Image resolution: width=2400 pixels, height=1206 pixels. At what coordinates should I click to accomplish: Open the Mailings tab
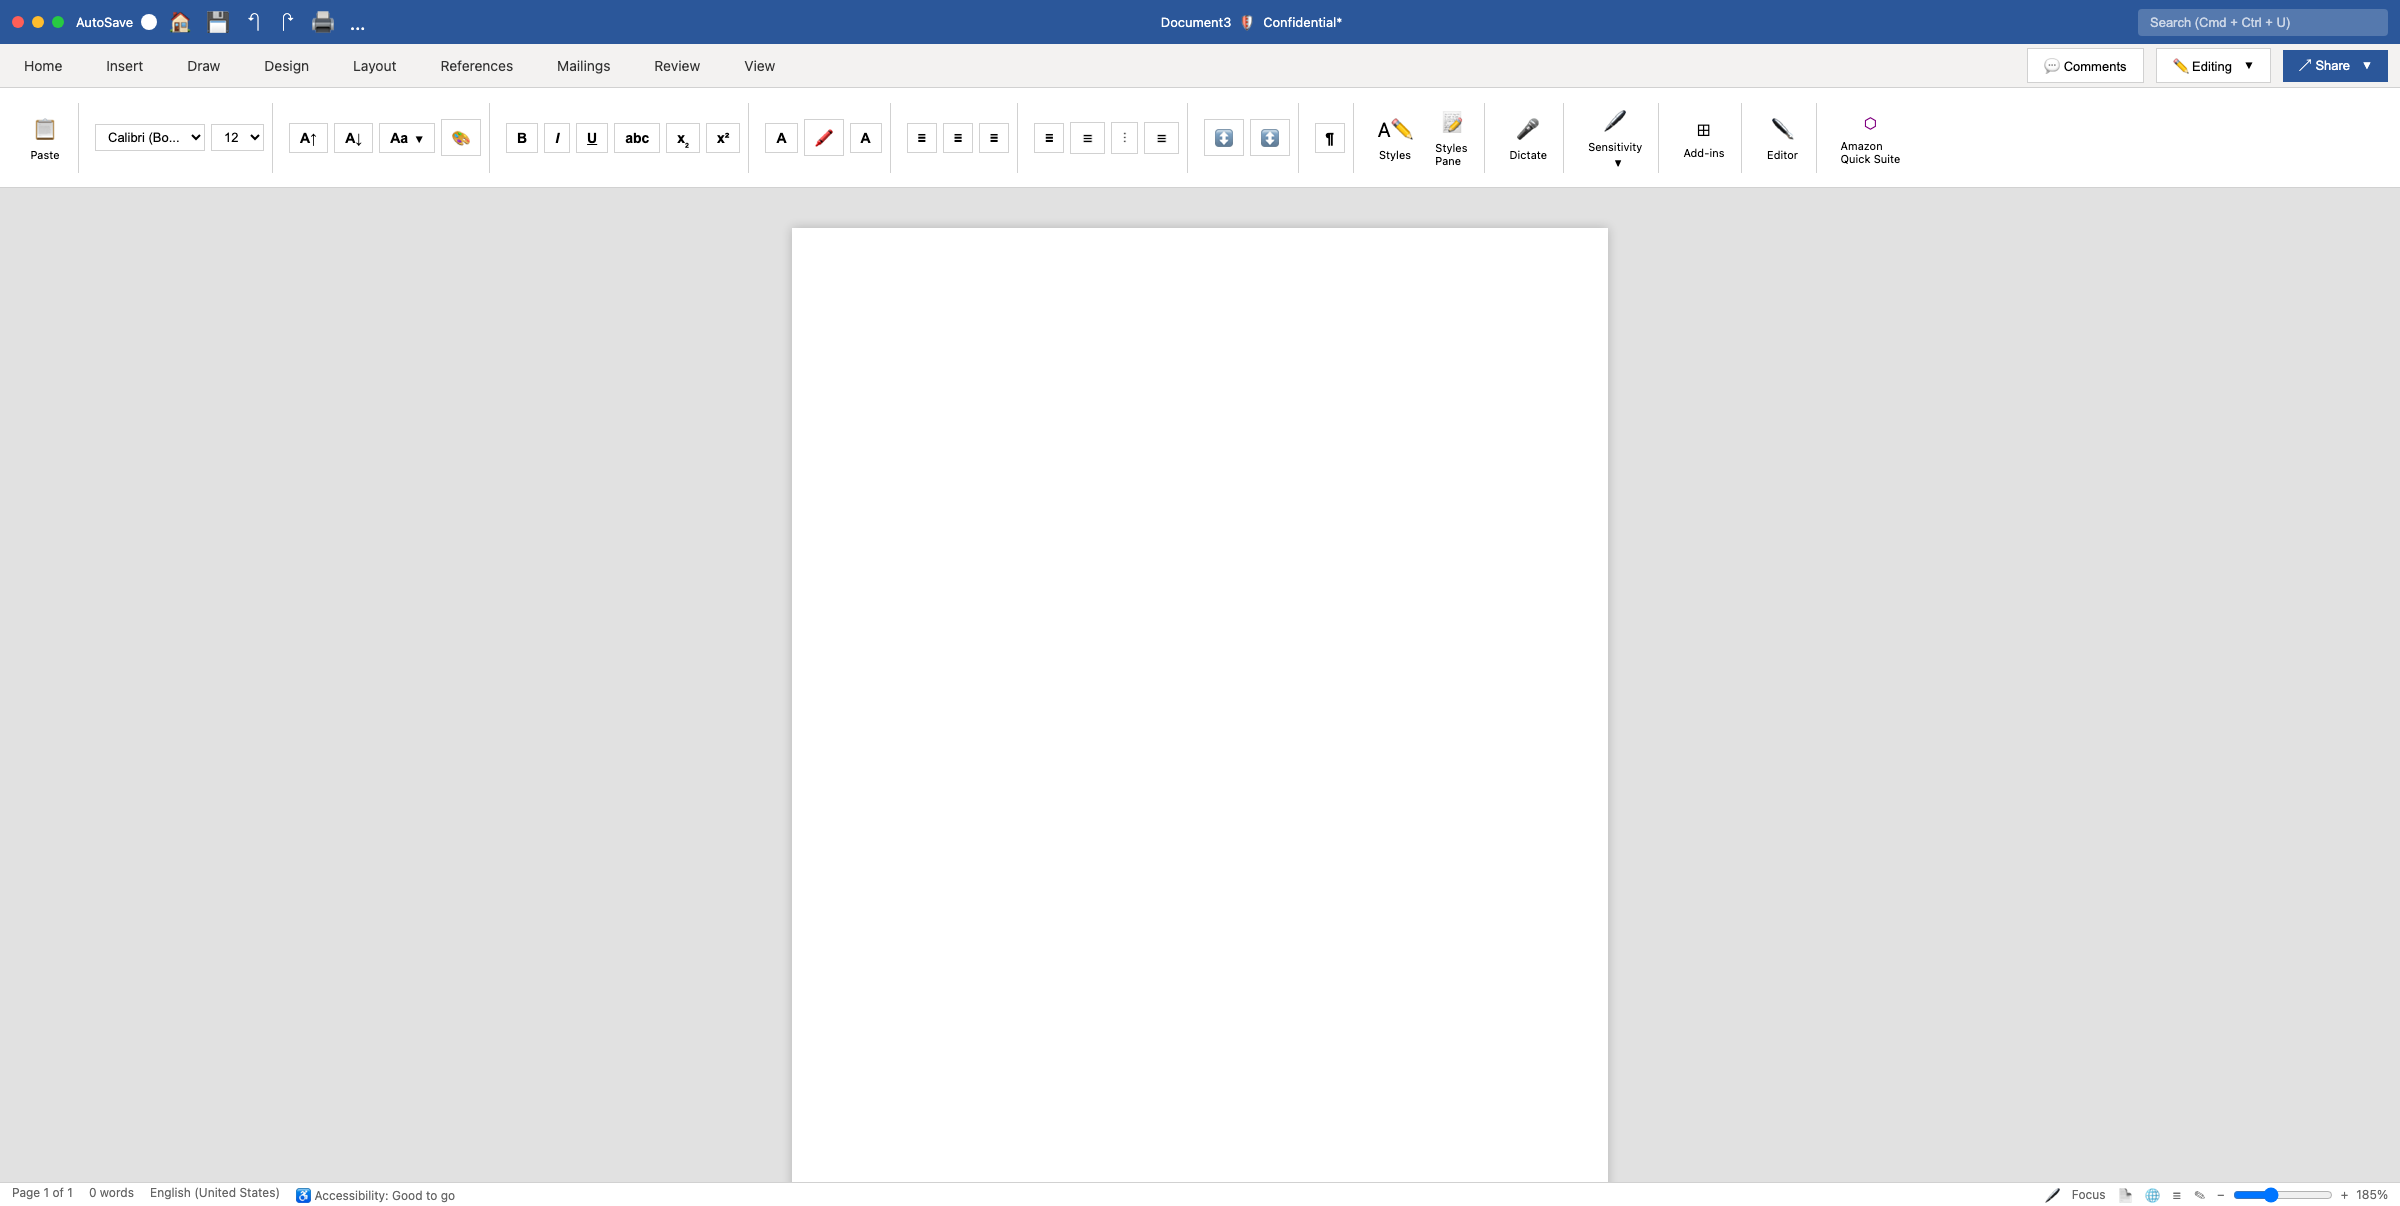click(583, 65)
